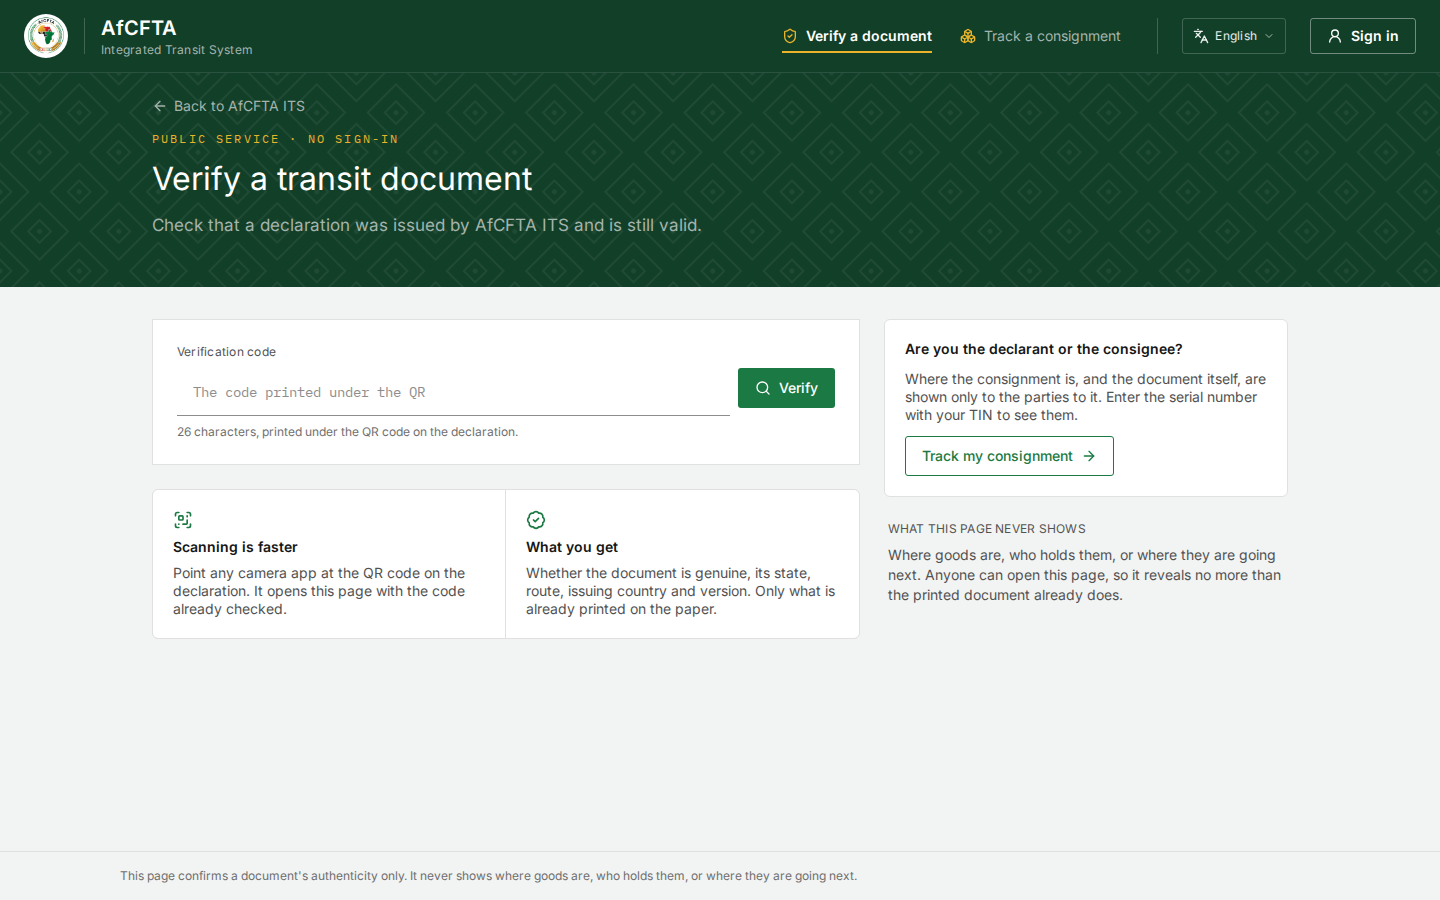Open the Track a consignment tab
1440x900 pixels.
point(1040,36)
